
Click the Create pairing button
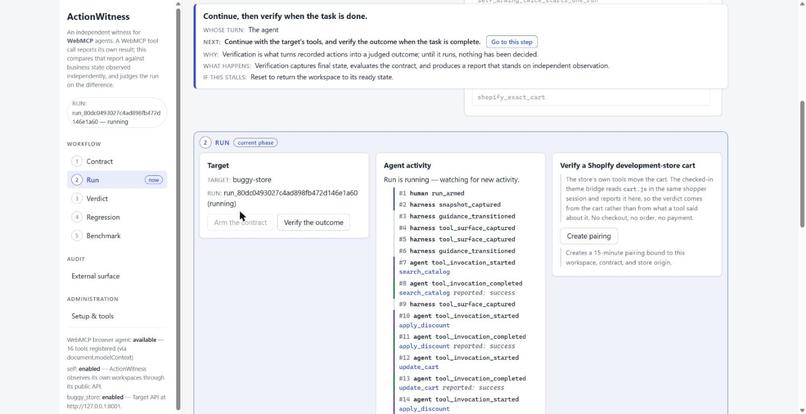pyautogui.click(x=589, y=236)
